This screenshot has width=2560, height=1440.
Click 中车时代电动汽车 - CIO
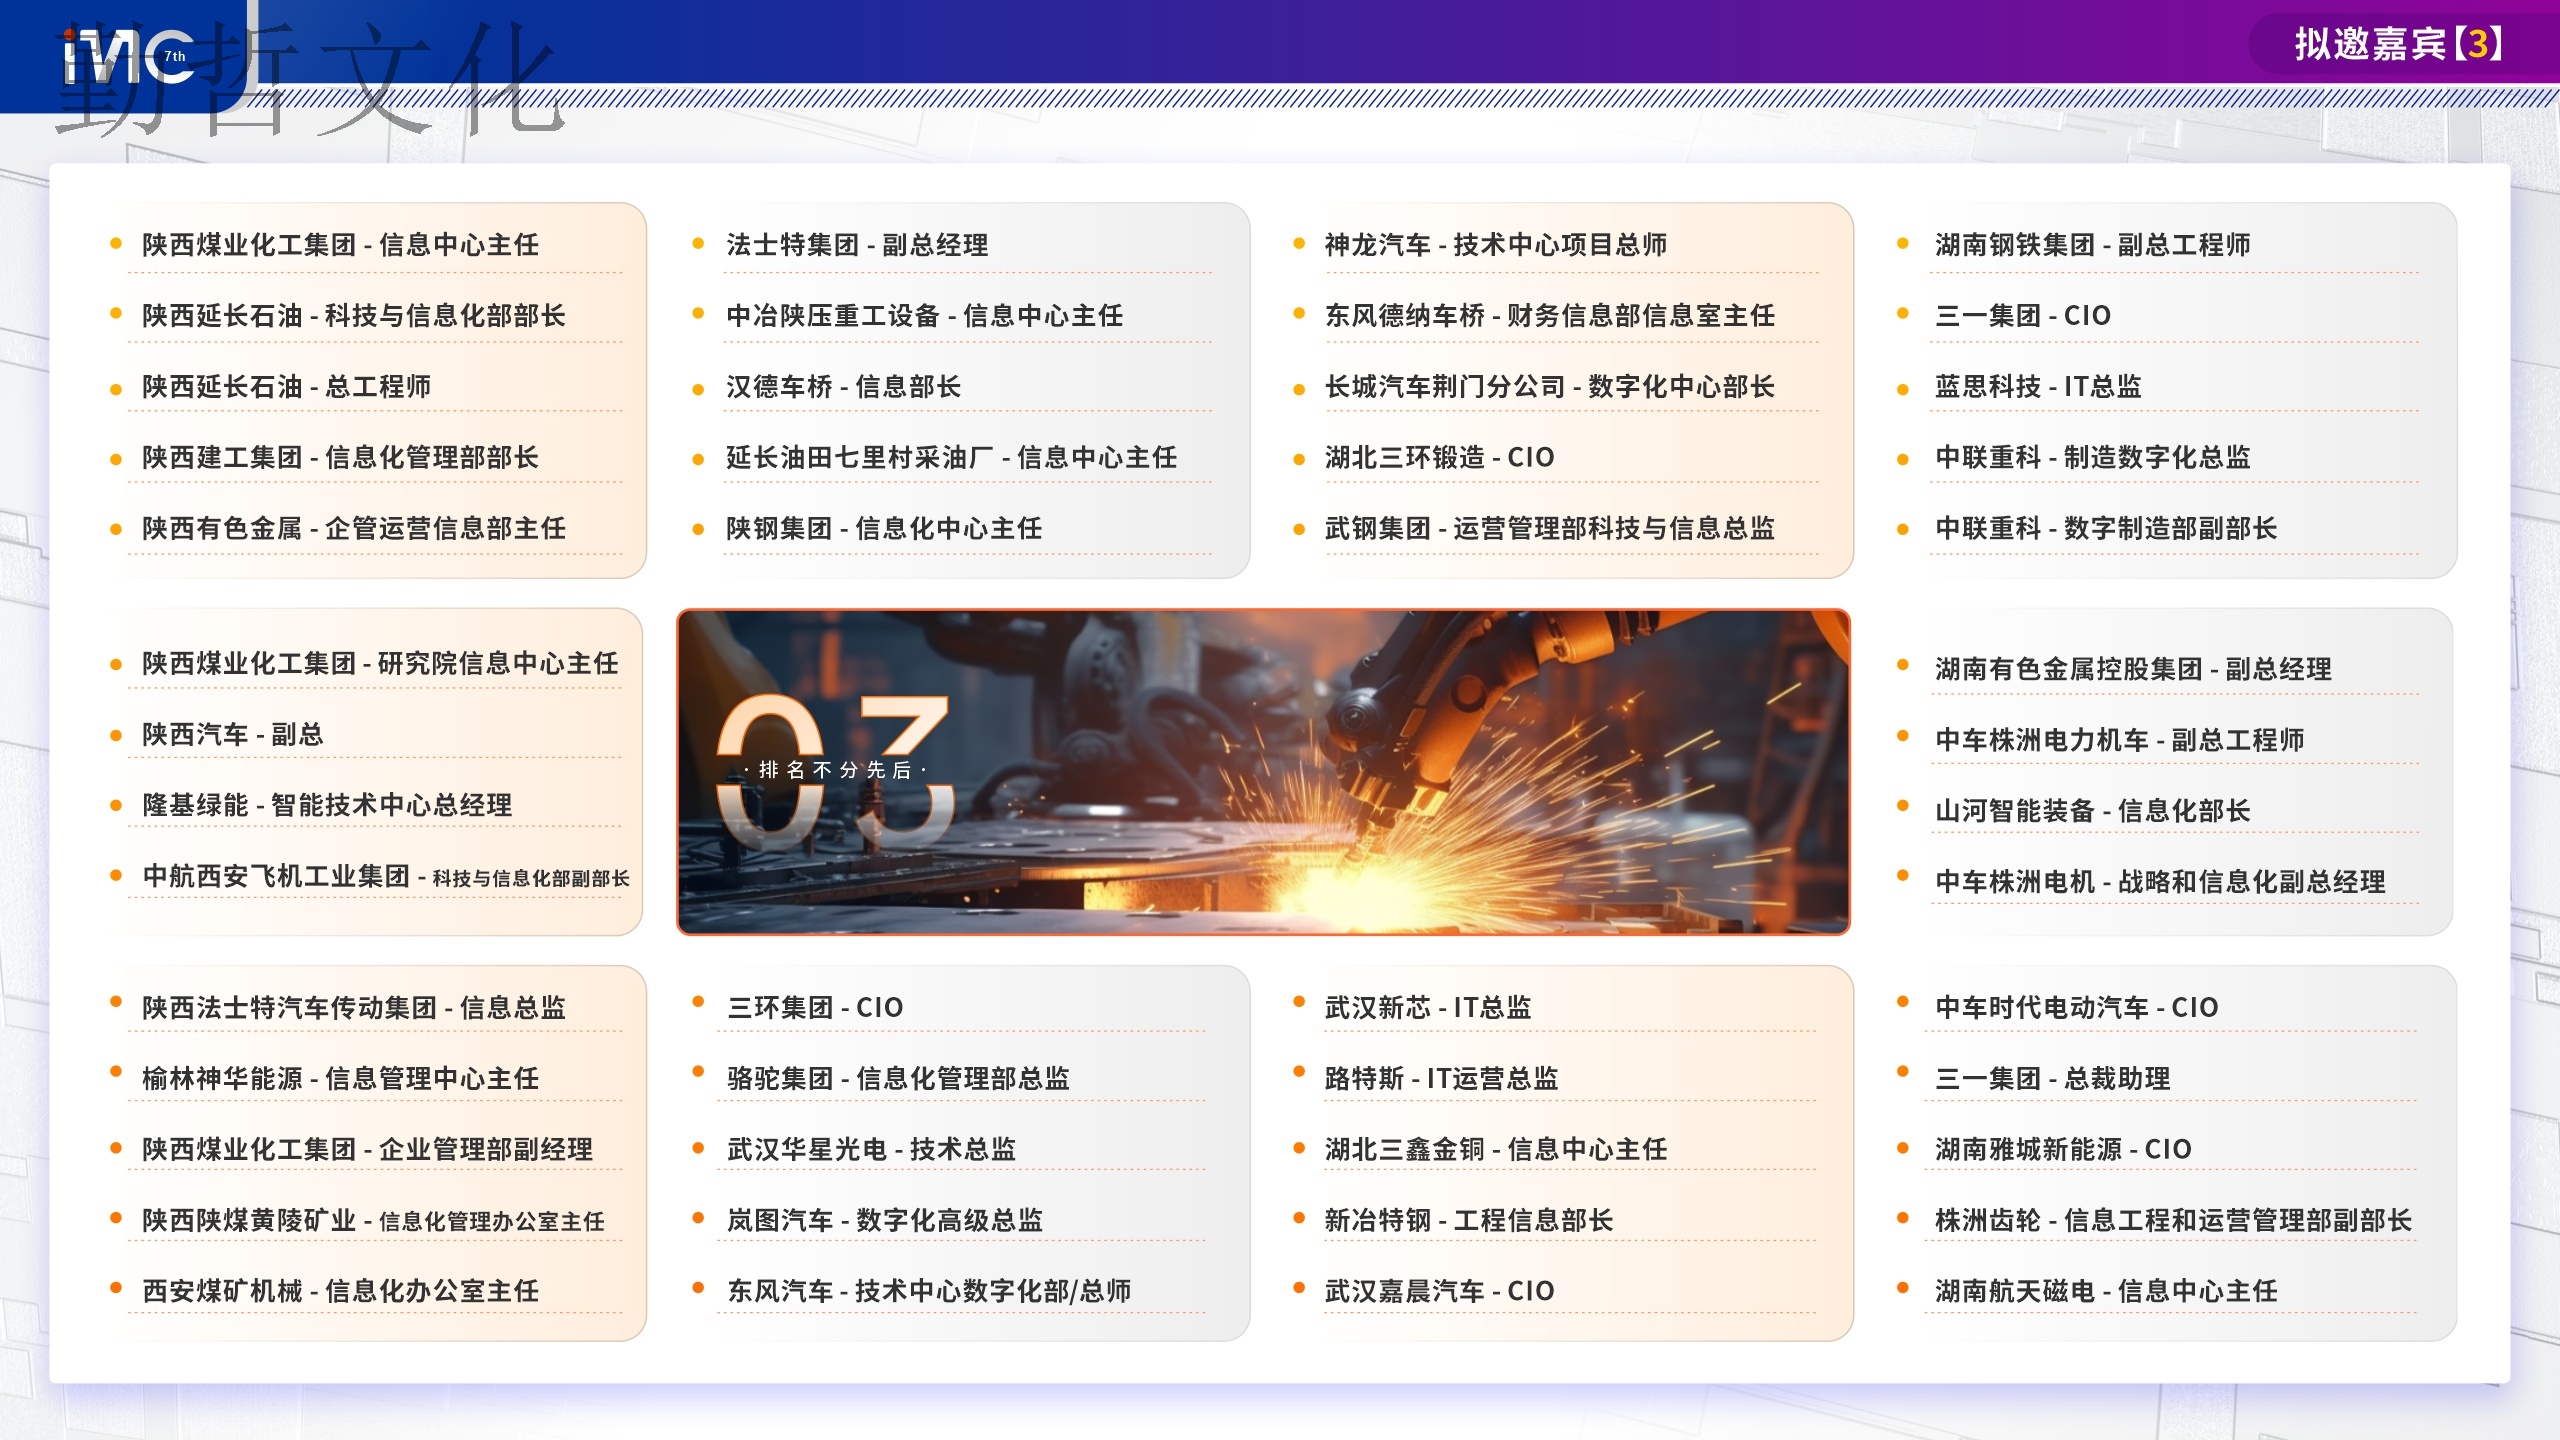tap(2077, 1008)
